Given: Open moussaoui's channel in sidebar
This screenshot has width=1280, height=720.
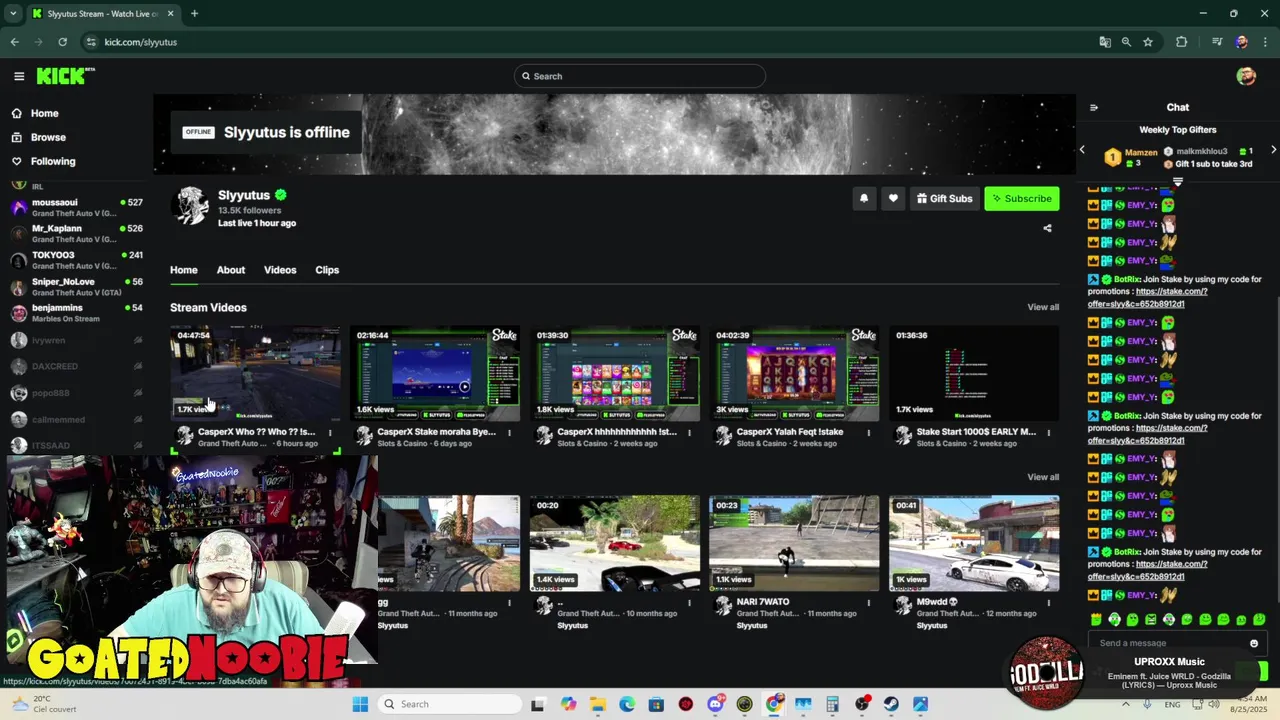Looking at the screenshot, I should tap(77, 207).
